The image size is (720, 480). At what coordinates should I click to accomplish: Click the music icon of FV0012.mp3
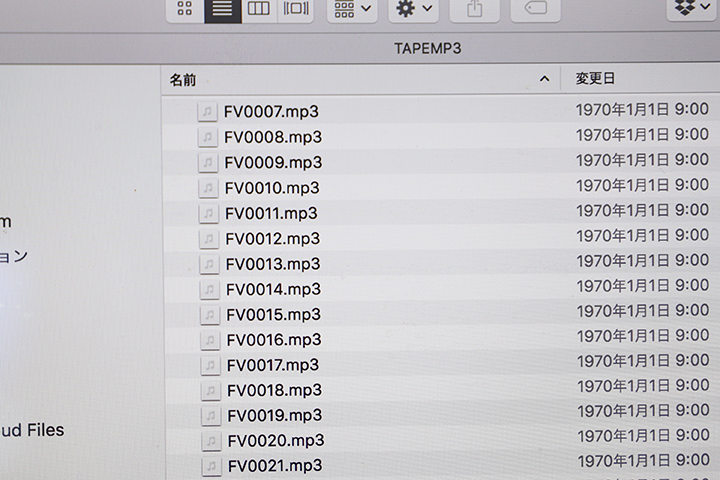point(209,238)
